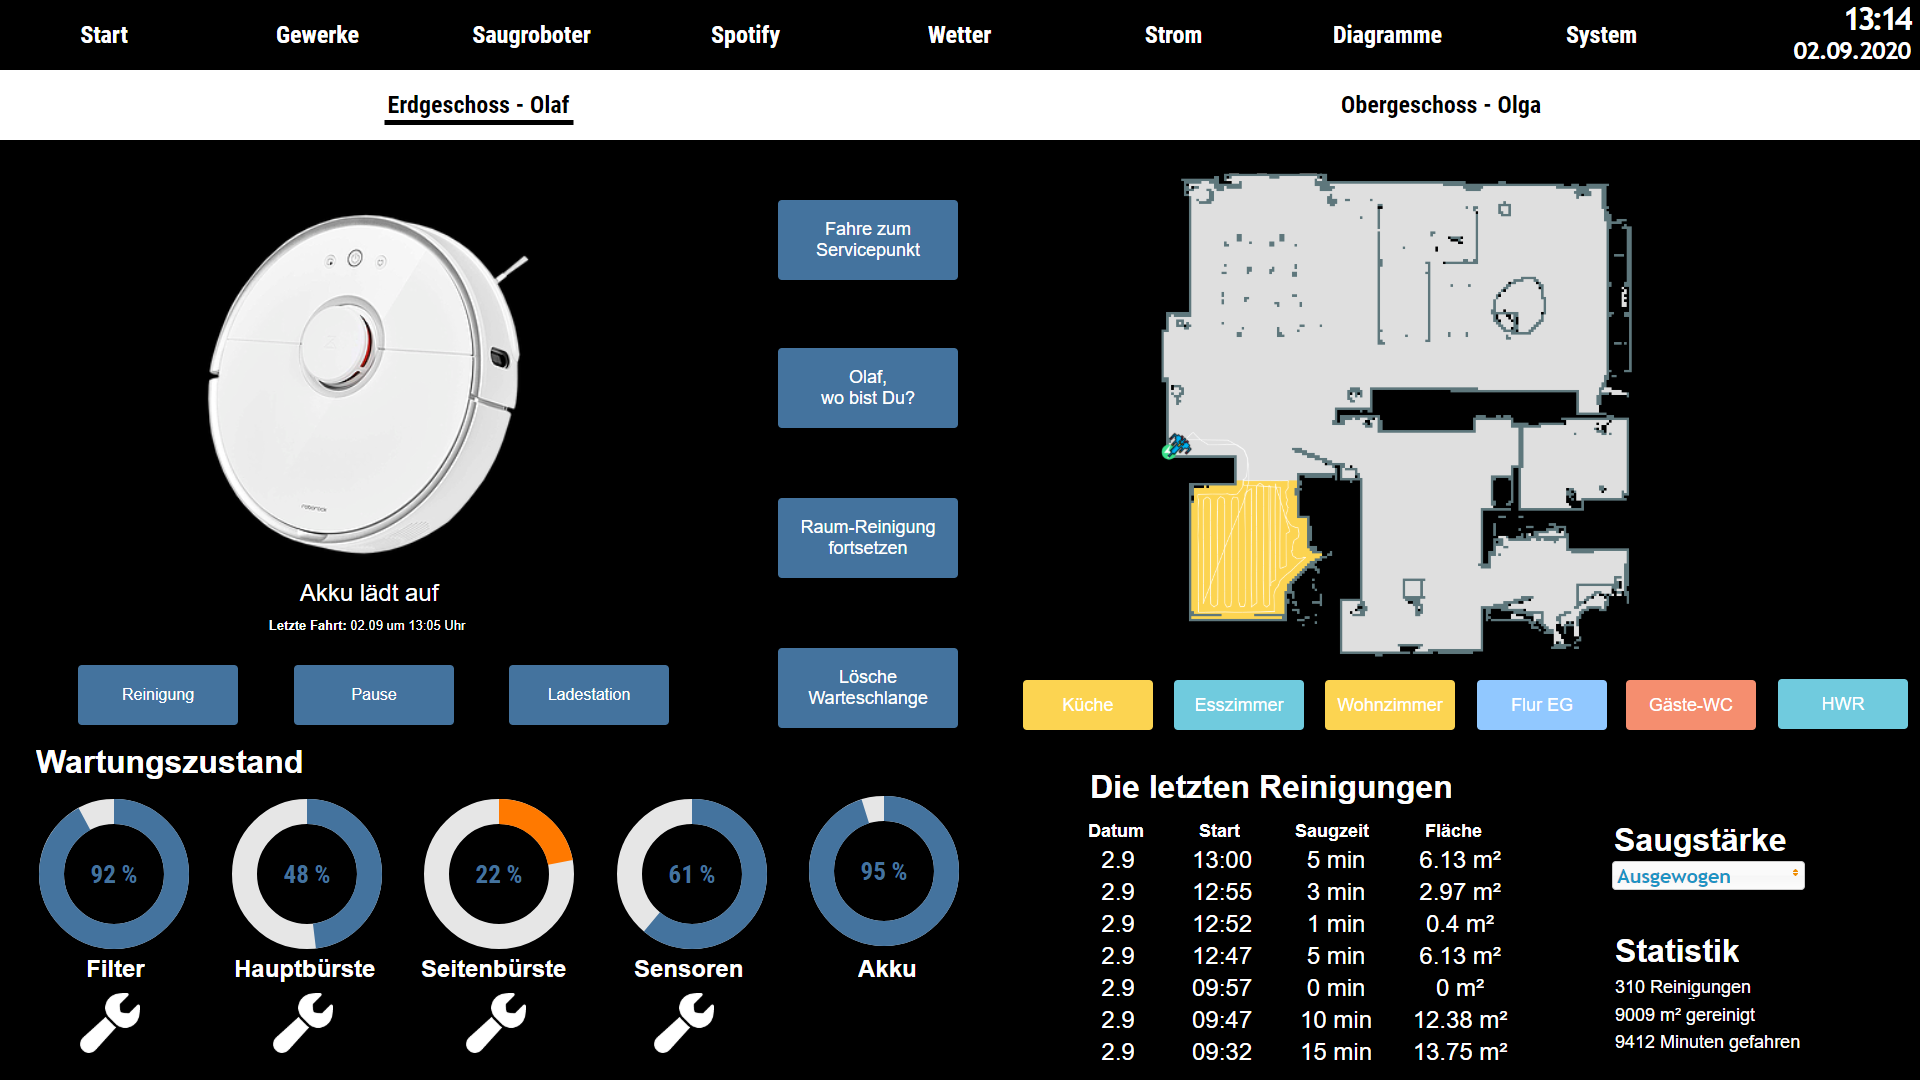The height and width of the screenshot is (1080, 1920).
Task: Click the Akku 95% donut gauge
Action: [x=884, y=872]
